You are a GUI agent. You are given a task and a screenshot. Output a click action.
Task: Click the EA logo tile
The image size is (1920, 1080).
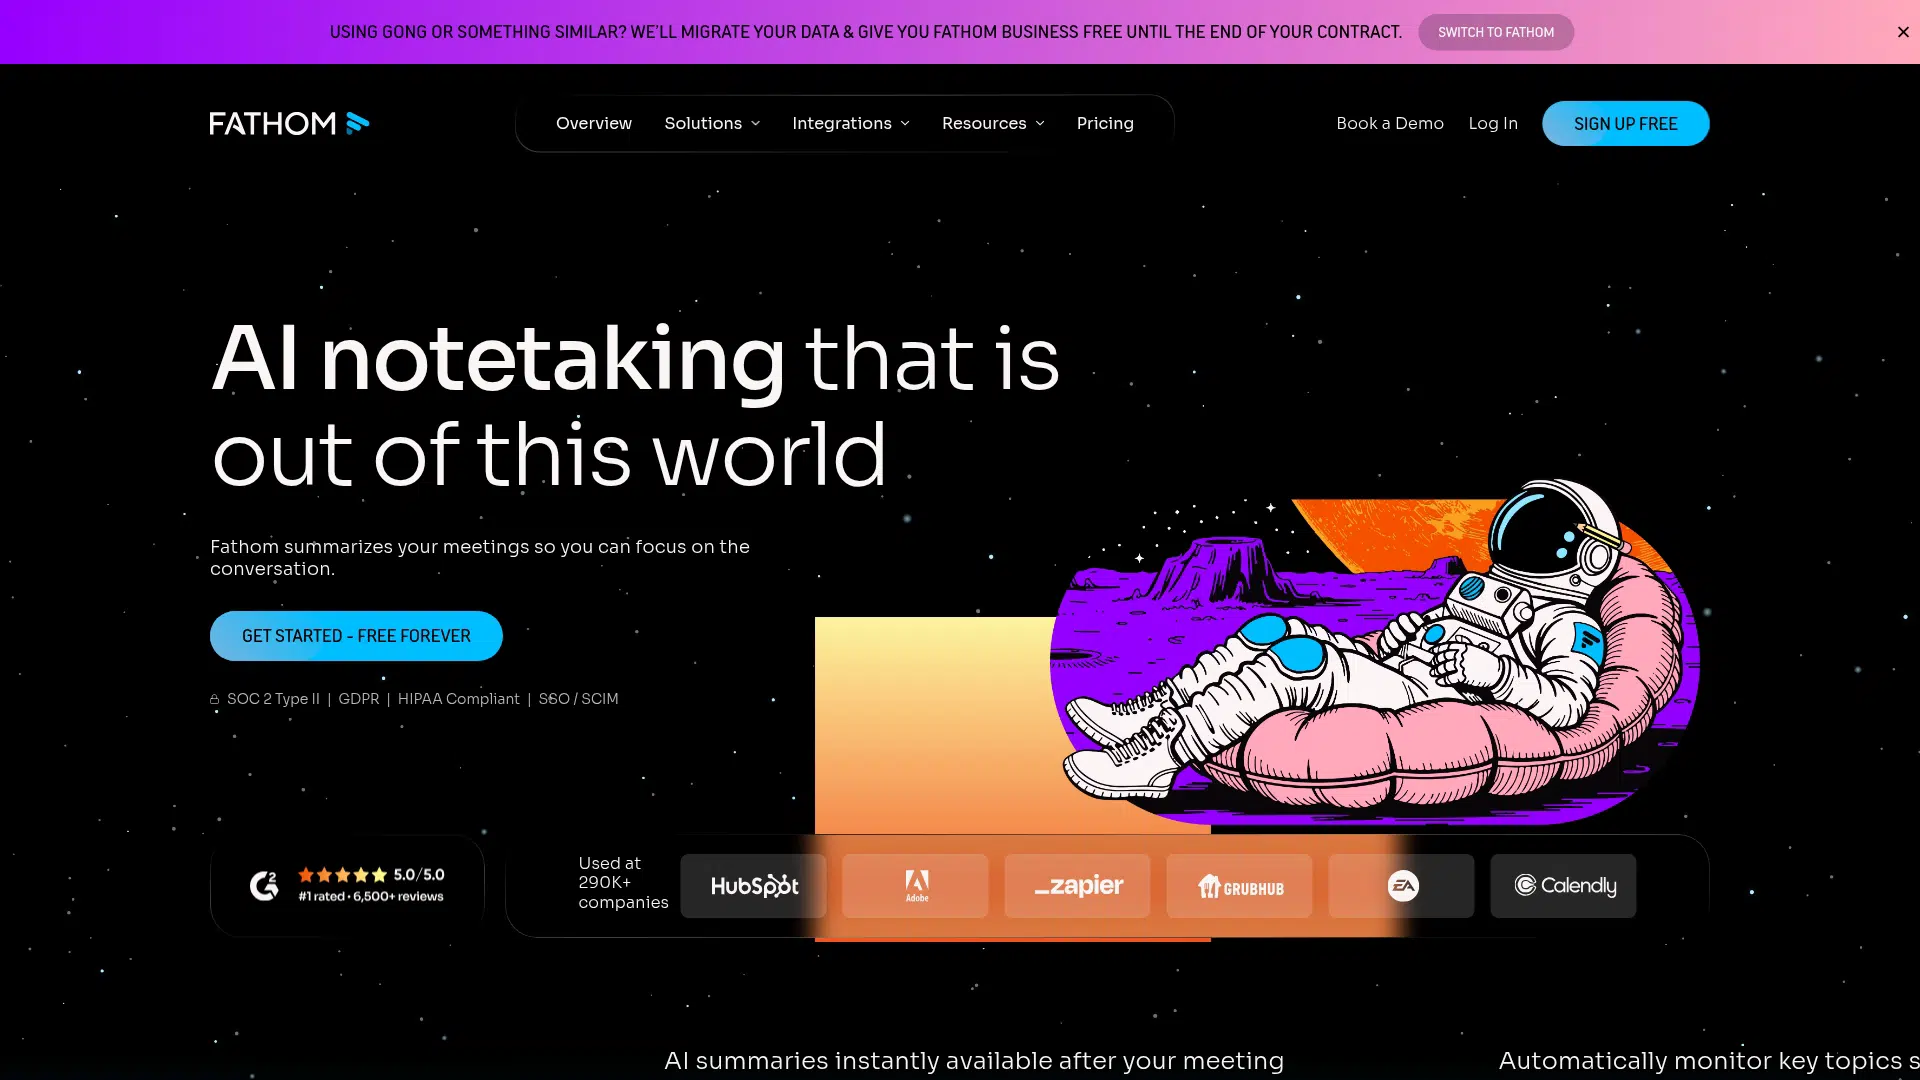[1401, 886]
